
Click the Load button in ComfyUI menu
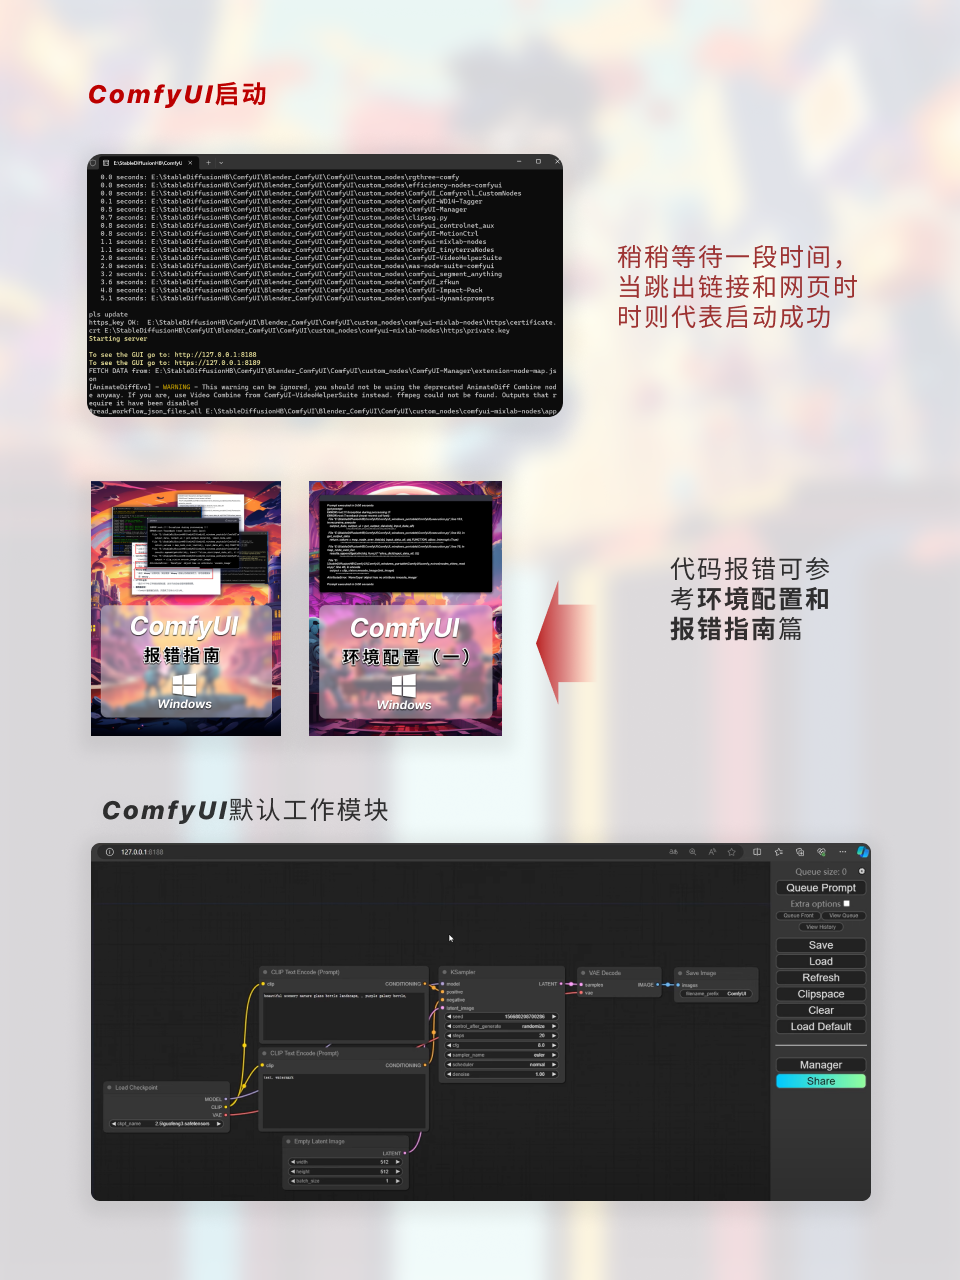tap(821, 961)
